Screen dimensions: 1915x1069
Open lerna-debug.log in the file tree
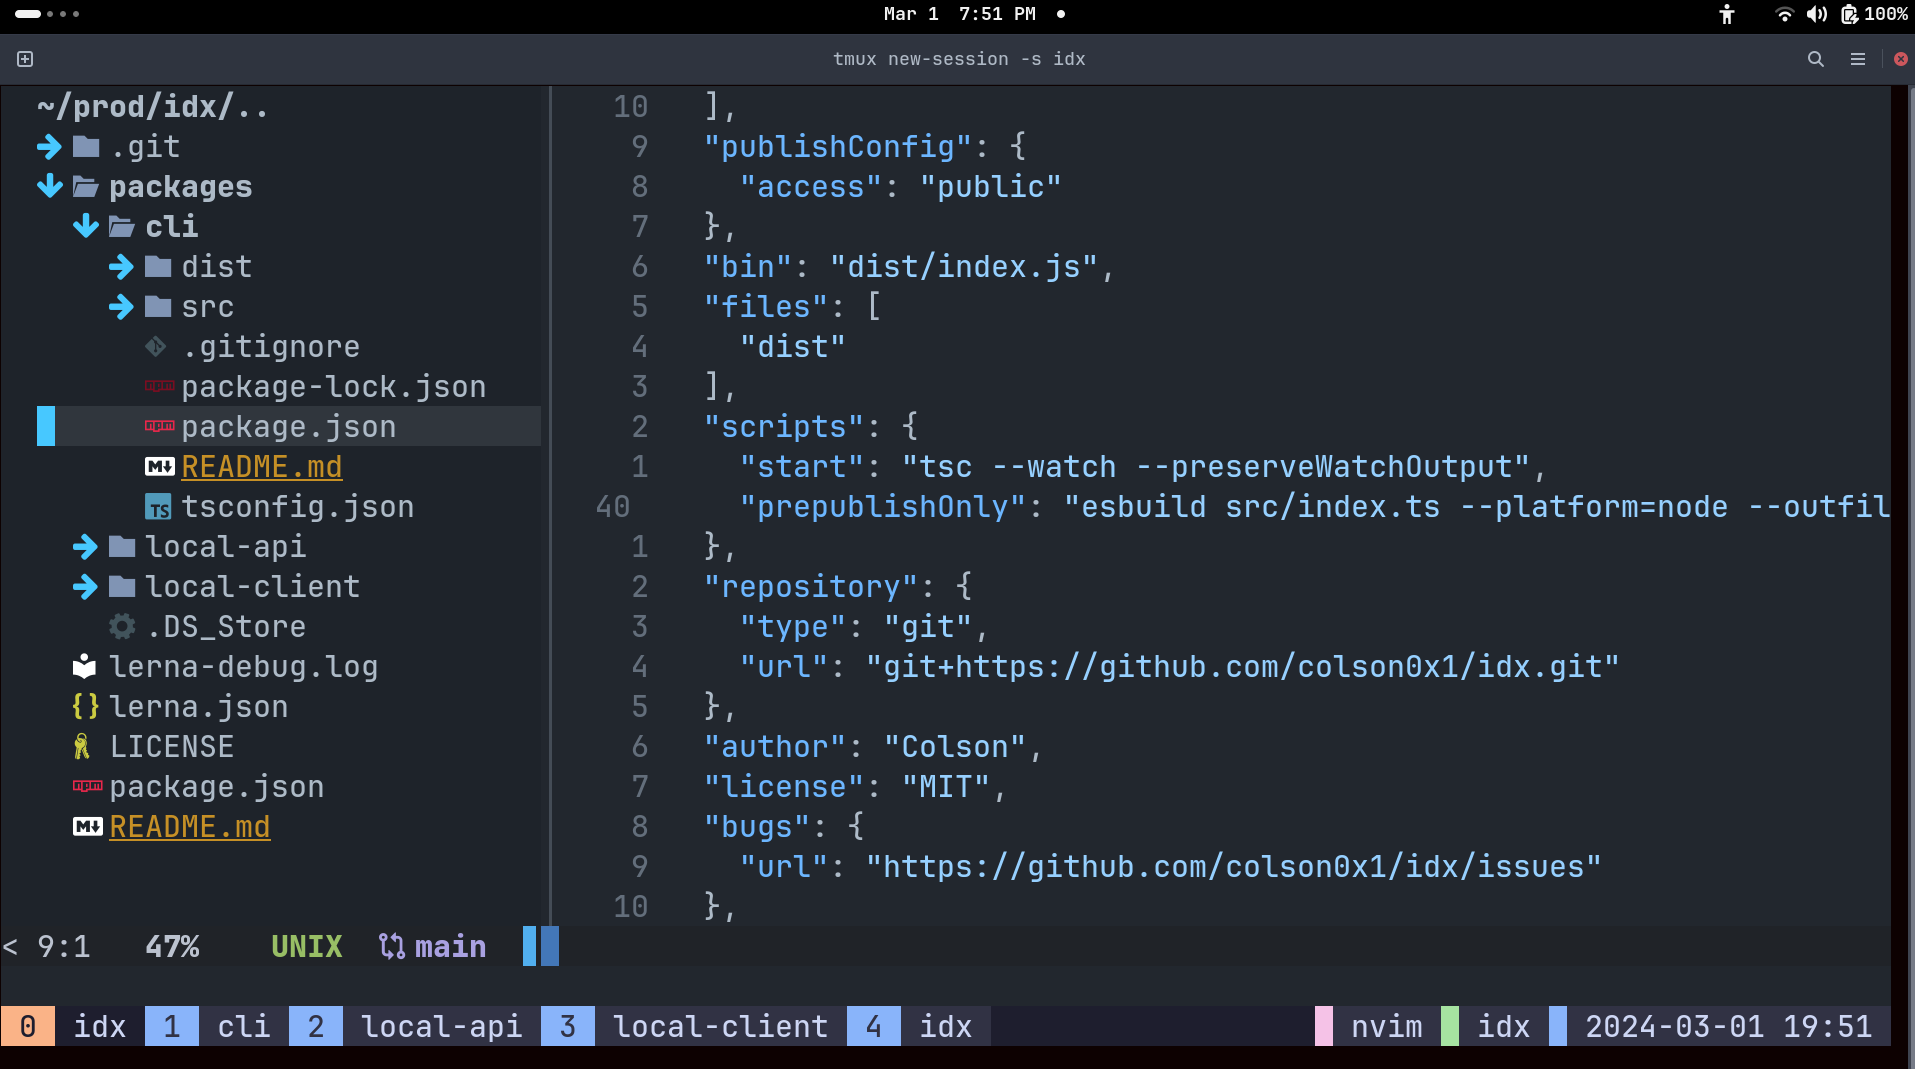244,667
